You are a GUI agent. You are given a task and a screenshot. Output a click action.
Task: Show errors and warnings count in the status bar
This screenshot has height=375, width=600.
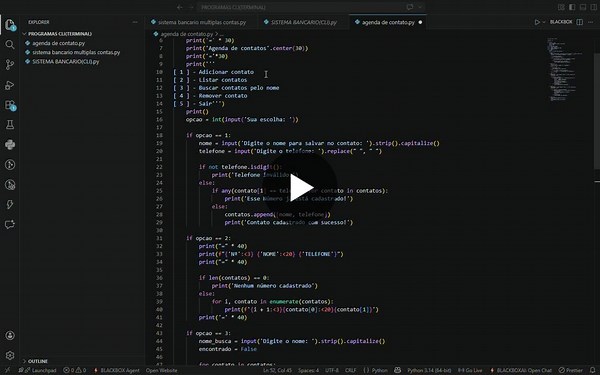click(75, 370)
